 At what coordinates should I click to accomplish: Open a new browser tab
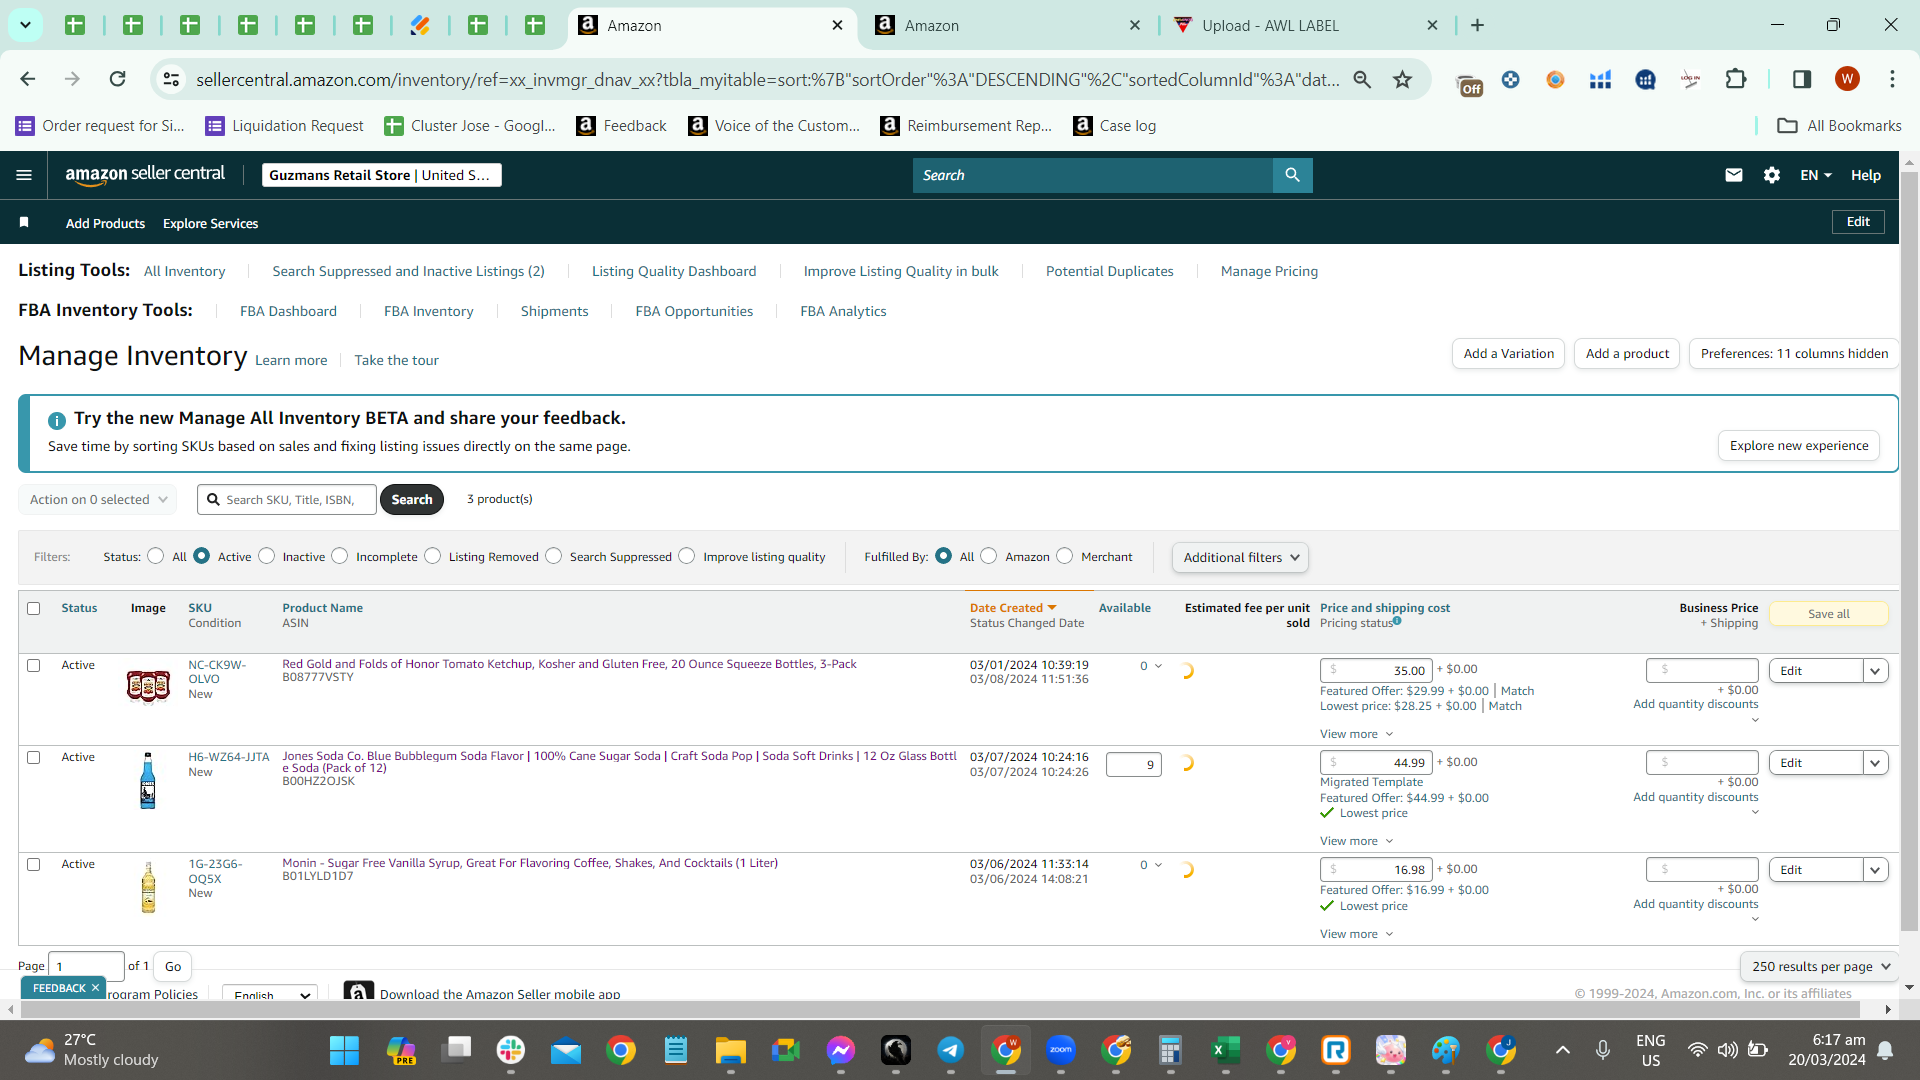click(1477, 25)
